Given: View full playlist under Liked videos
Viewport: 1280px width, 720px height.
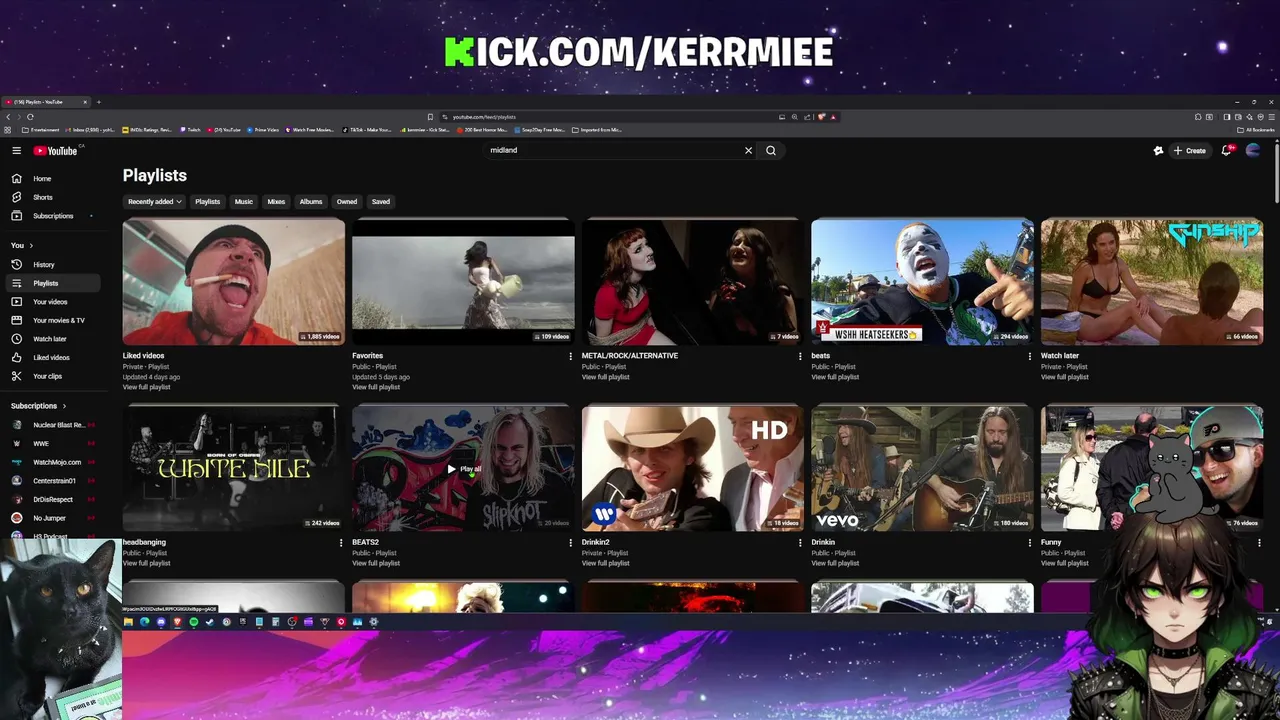Looking at the screenshot, I should pyautogui.click(x=146, y=387).
